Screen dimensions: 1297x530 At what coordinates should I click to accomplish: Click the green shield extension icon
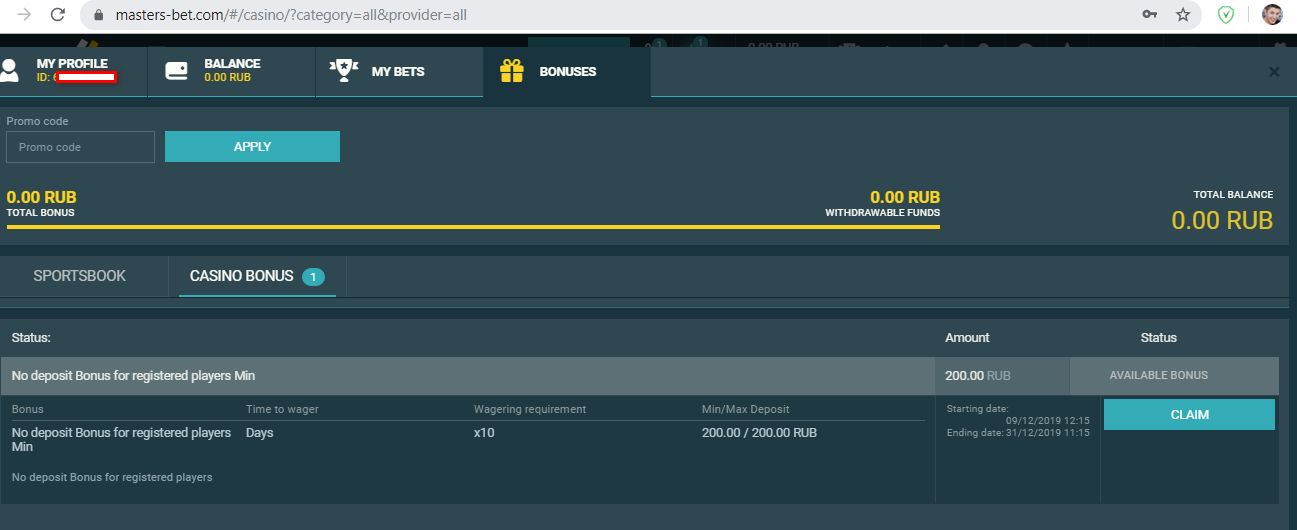click(x=1225, y=15)
